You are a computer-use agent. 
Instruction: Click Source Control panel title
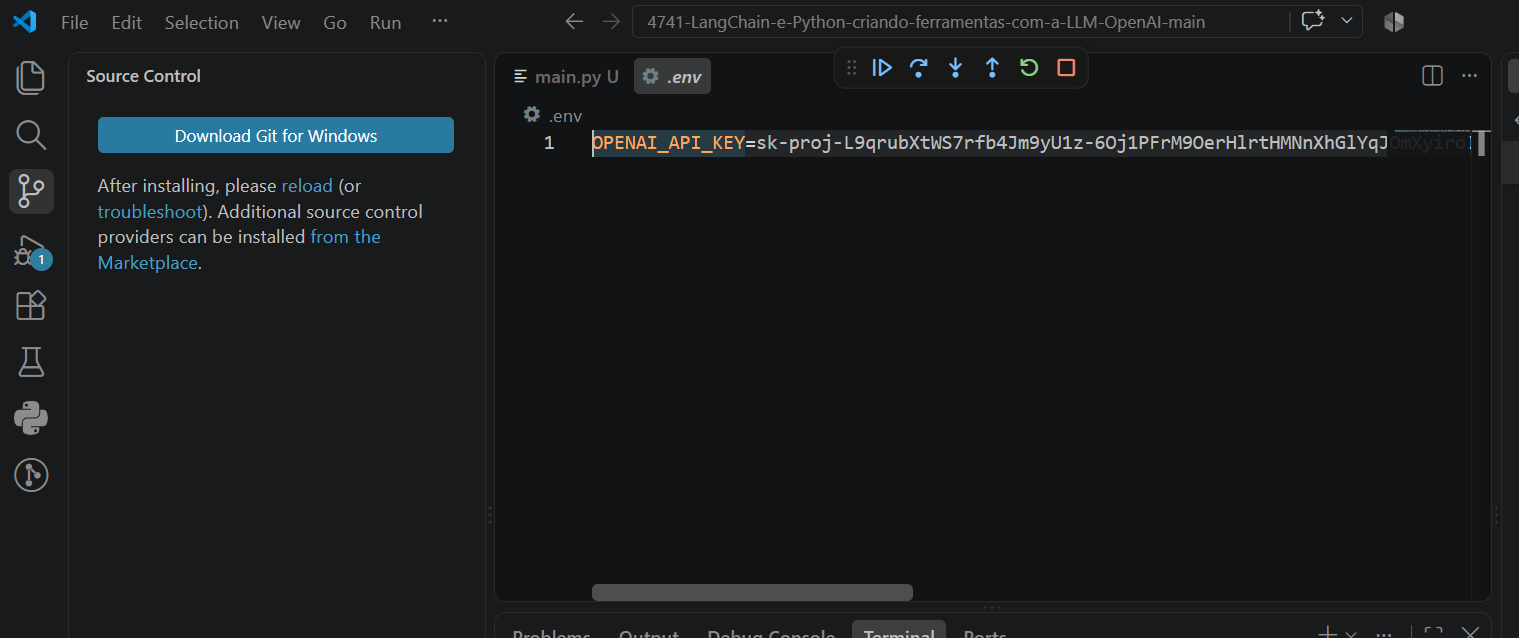click(x=143, y=76)
